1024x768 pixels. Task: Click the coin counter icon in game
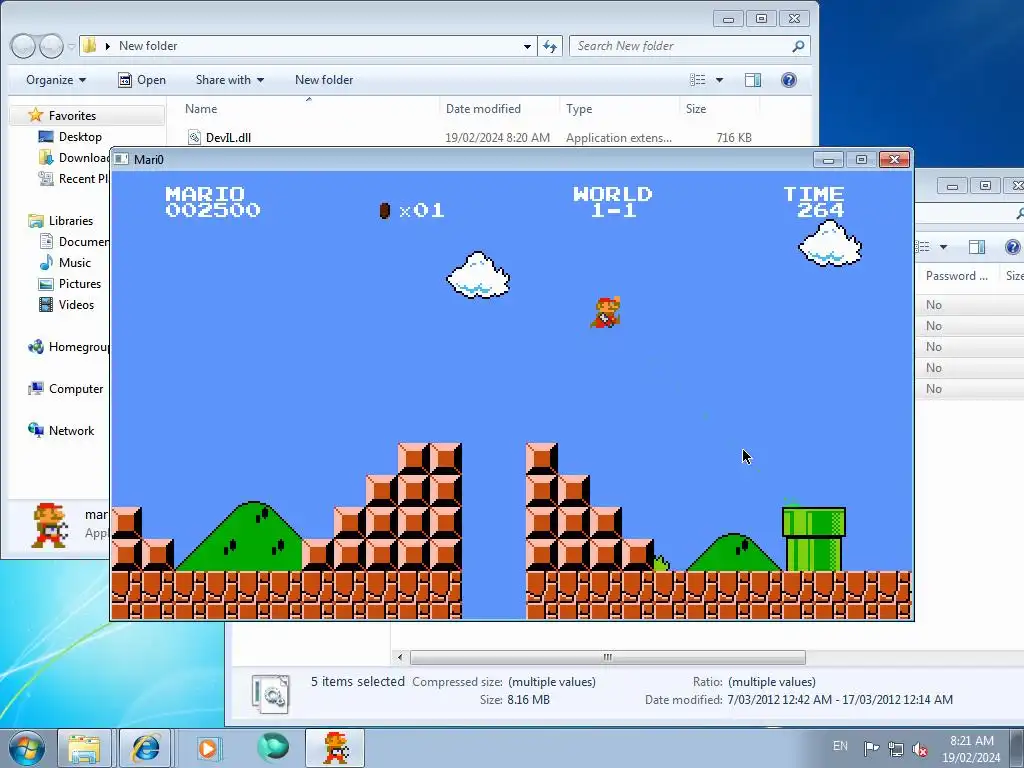click(385, 210)
